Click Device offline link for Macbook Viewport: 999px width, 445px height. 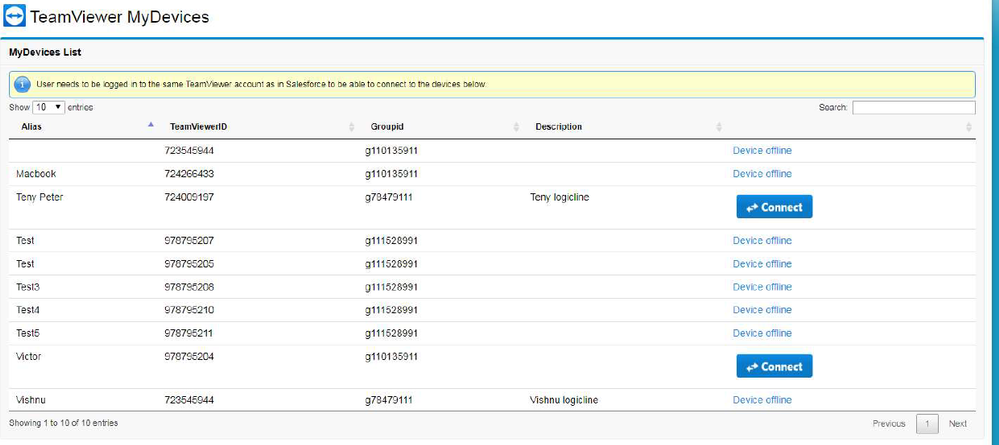pos(762,173)
